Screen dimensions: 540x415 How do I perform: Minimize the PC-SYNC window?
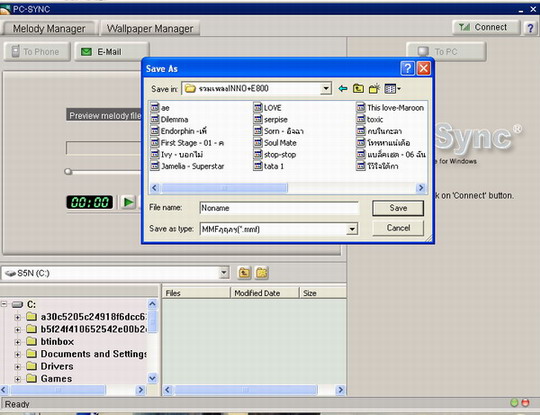pos(521,10)
